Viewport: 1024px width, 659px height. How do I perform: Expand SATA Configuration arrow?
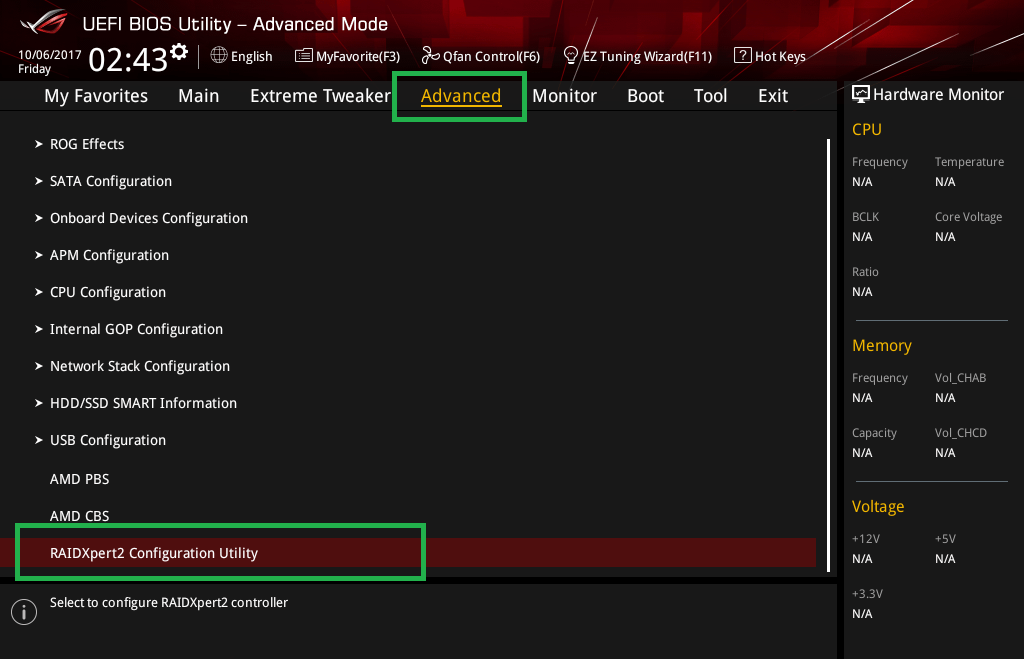(x=39, y=181)
